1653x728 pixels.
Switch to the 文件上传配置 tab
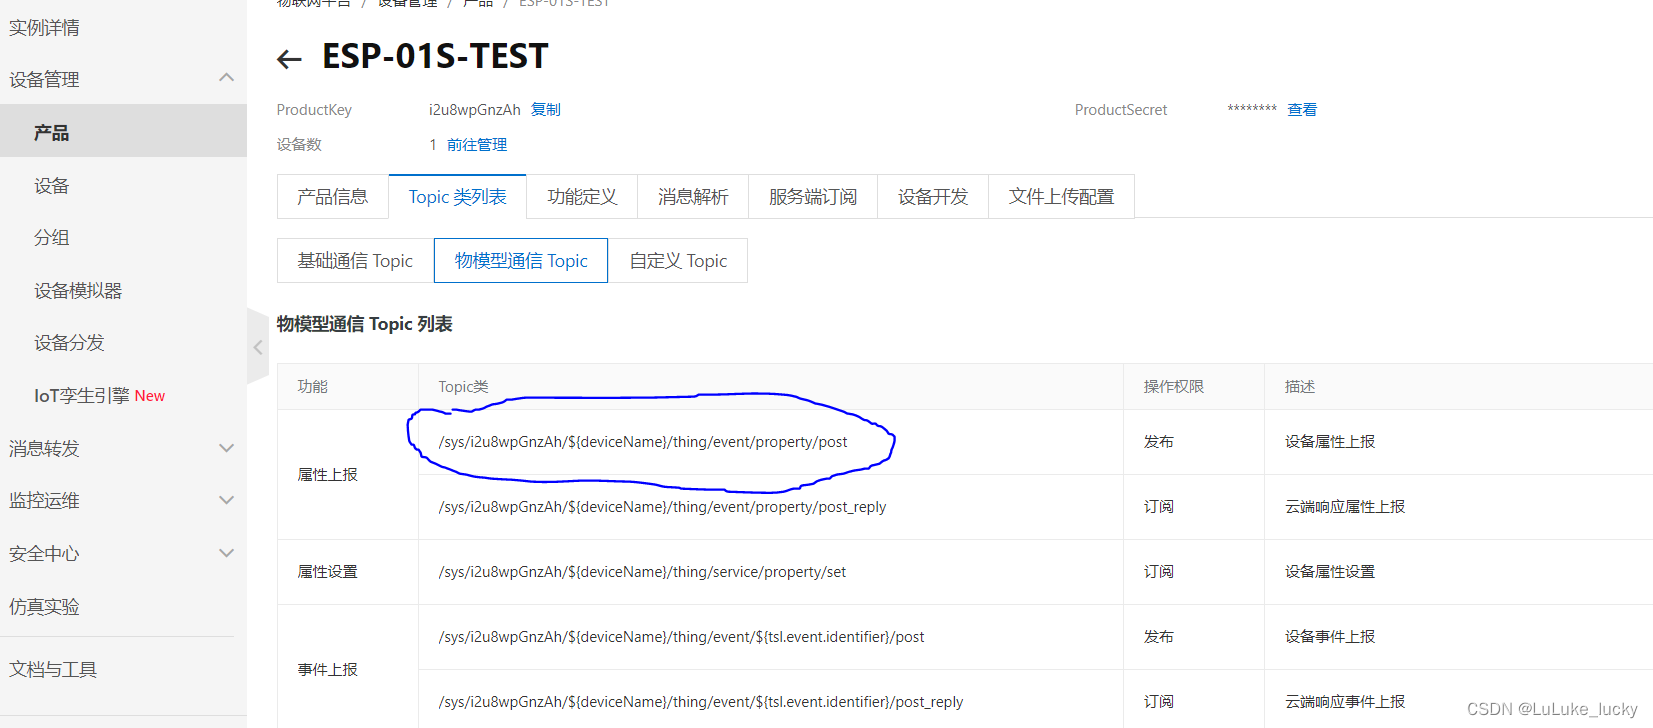pyautogui.click(x=1061, y=197)
